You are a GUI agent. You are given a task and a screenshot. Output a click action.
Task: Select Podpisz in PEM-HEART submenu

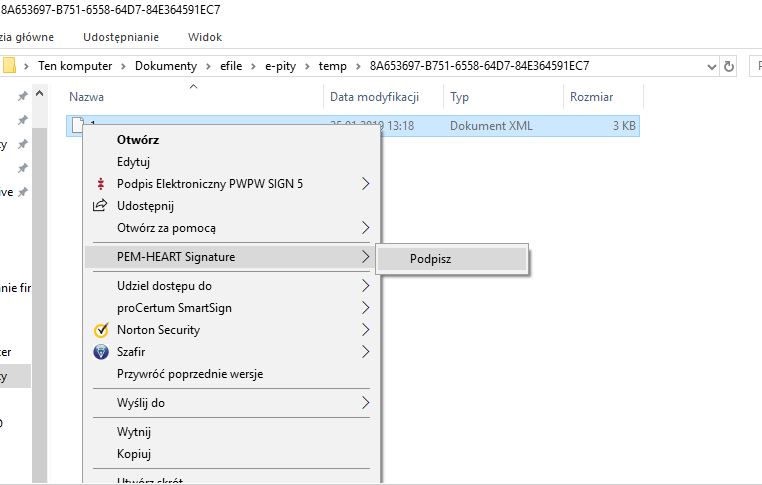coord(431,258)
